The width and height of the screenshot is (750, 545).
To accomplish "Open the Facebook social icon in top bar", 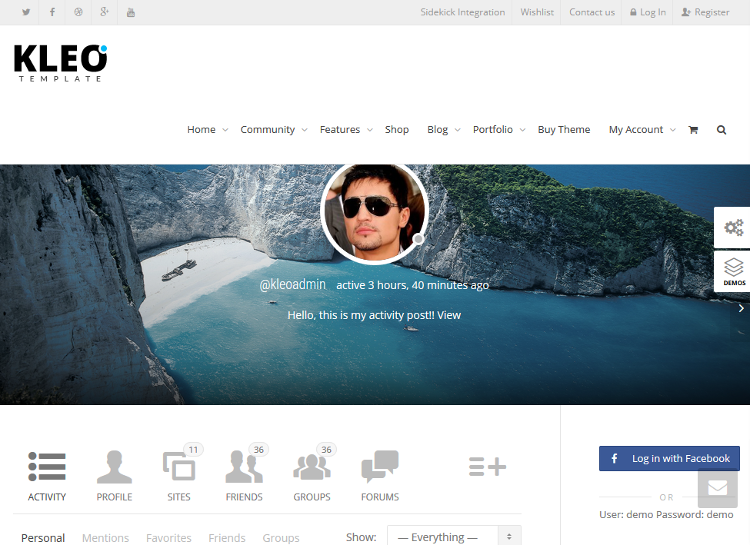I will pos(52,12).
